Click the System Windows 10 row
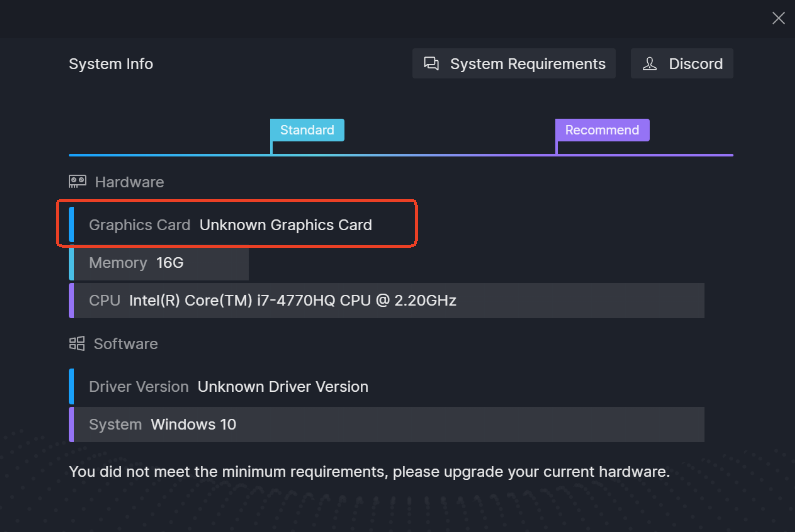The width and height of the screenshot is (795, 532). 386,424
